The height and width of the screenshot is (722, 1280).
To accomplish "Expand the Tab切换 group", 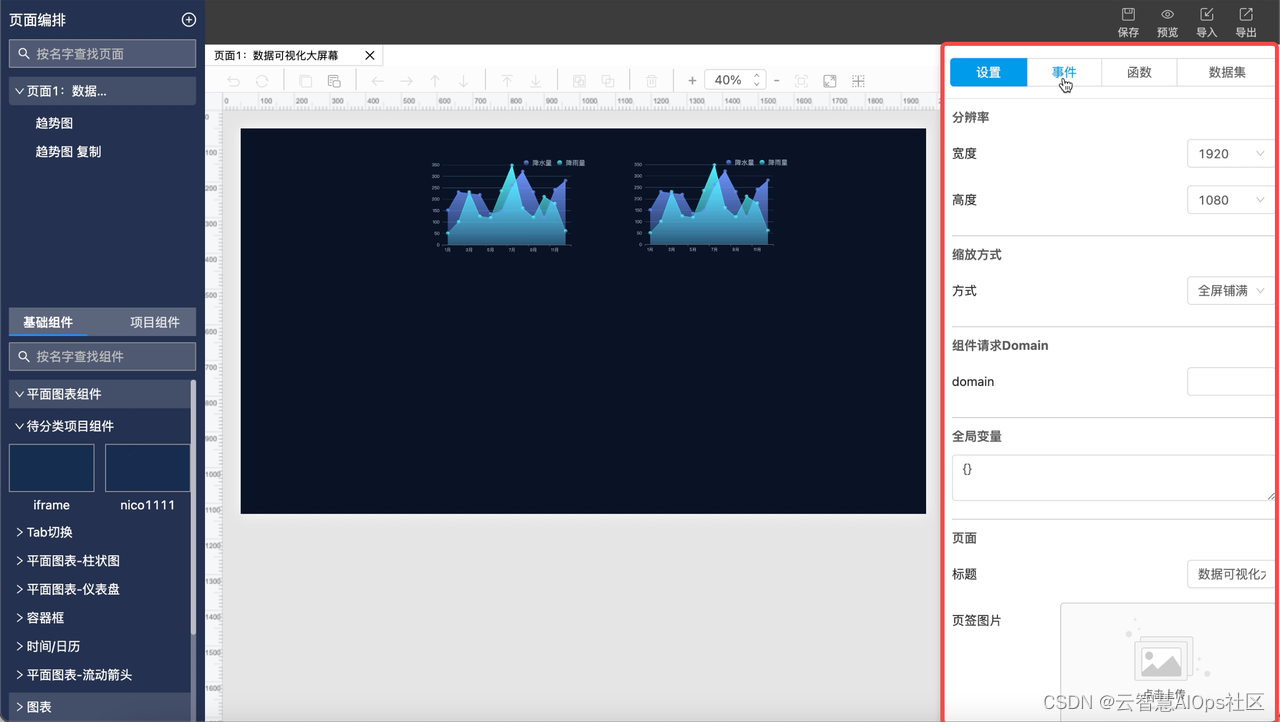I will 19,533.
